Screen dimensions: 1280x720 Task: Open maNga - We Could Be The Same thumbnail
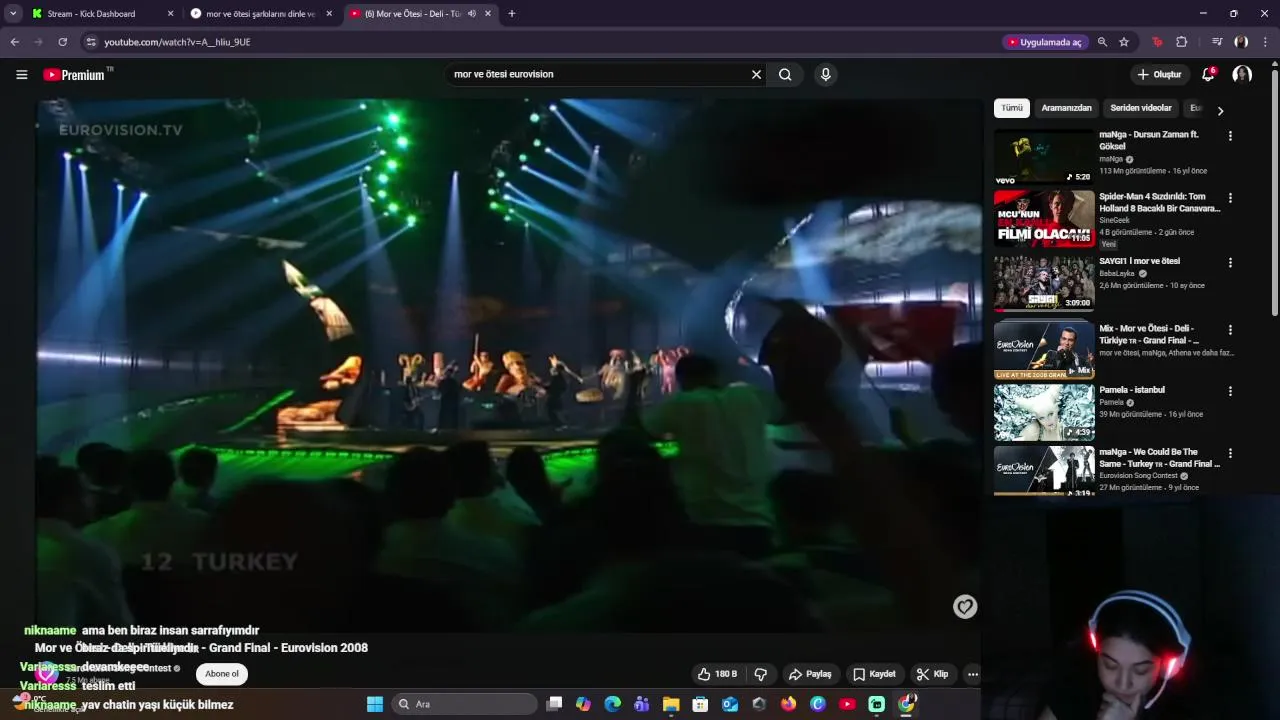tap(1044, 470)
